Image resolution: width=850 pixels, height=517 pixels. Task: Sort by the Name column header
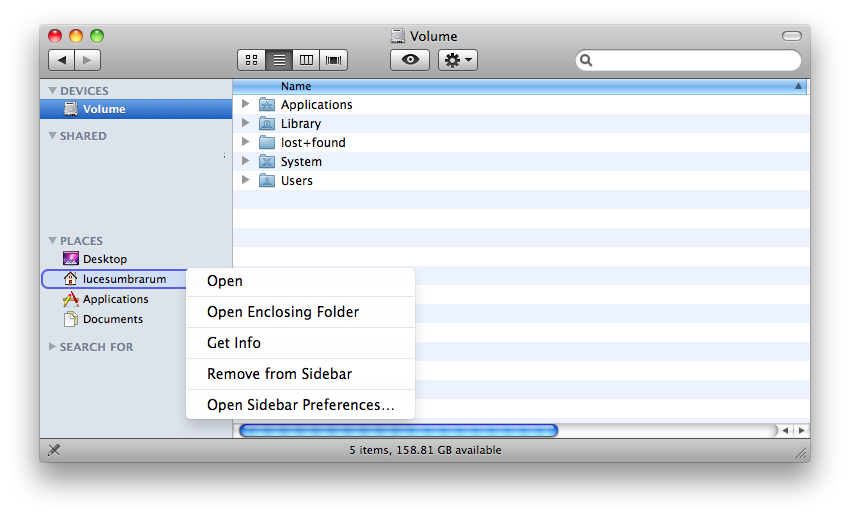pyautogui.click(x=519, y=86)
